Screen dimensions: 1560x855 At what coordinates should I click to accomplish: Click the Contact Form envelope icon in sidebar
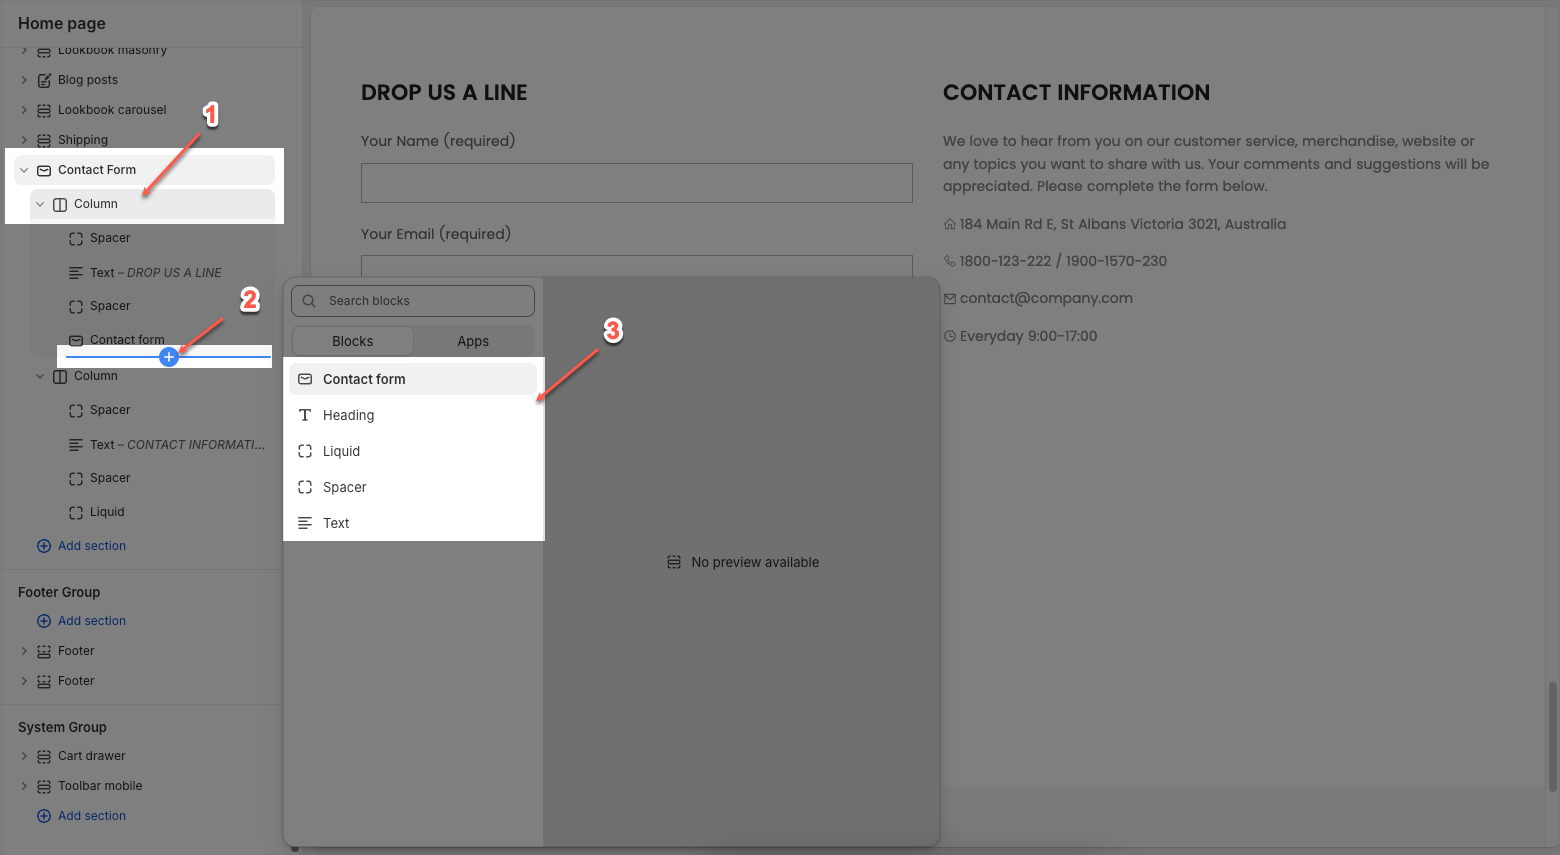(44, 170)
